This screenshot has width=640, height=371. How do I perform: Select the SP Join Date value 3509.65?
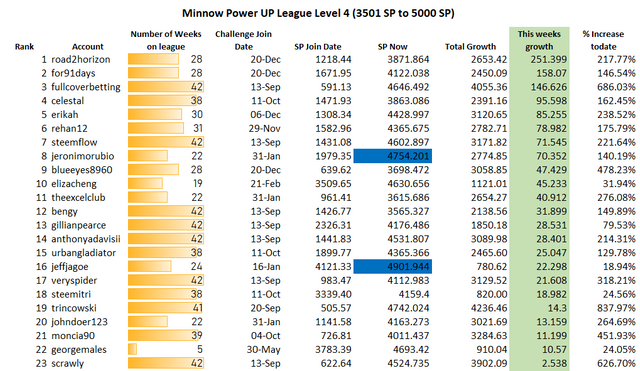pyautogui.click(x=333, y=184)
